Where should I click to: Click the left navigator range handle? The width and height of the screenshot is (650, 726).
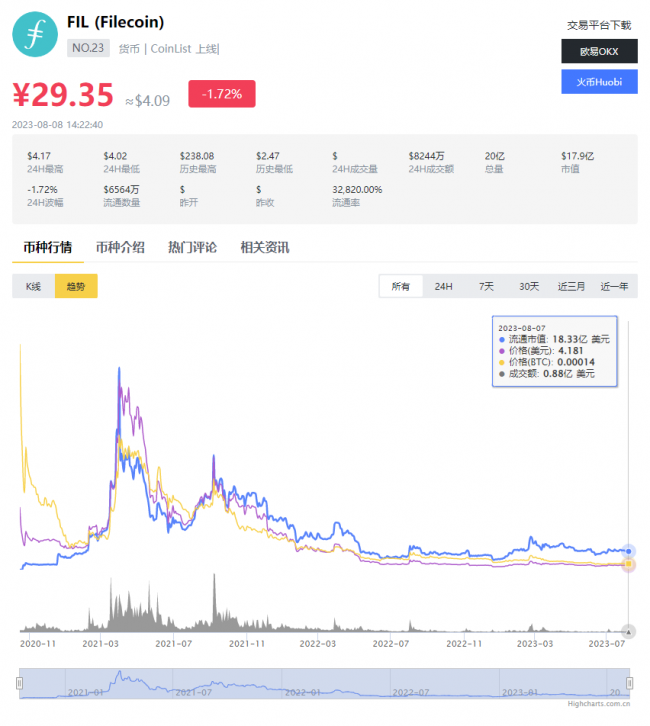(x=19, y=683)
